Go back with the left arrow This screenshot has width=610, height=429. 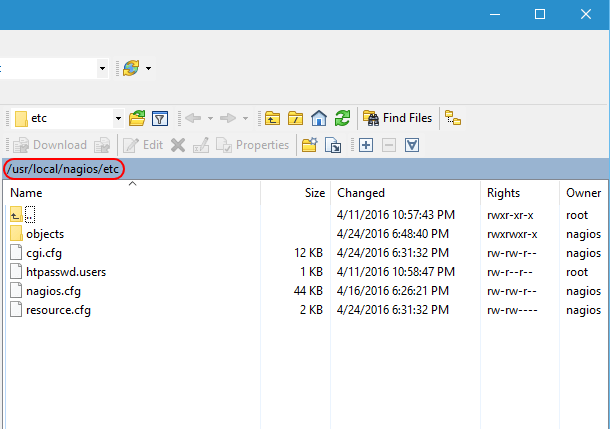pos(193,118)
